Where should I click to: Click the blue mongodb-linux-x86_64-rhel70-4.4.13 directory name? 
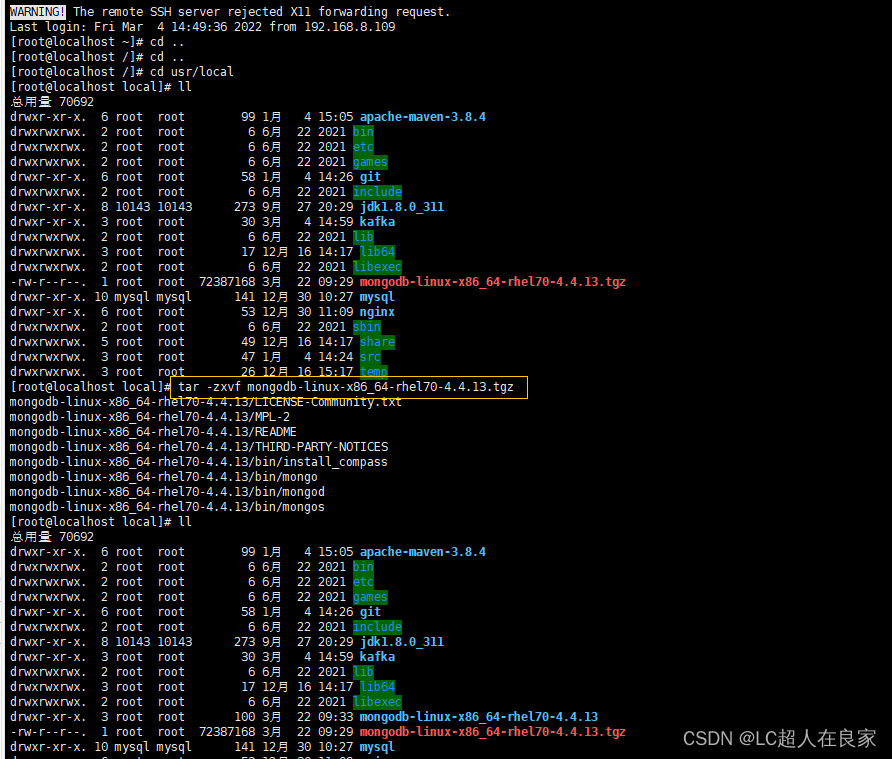point(478,717)
